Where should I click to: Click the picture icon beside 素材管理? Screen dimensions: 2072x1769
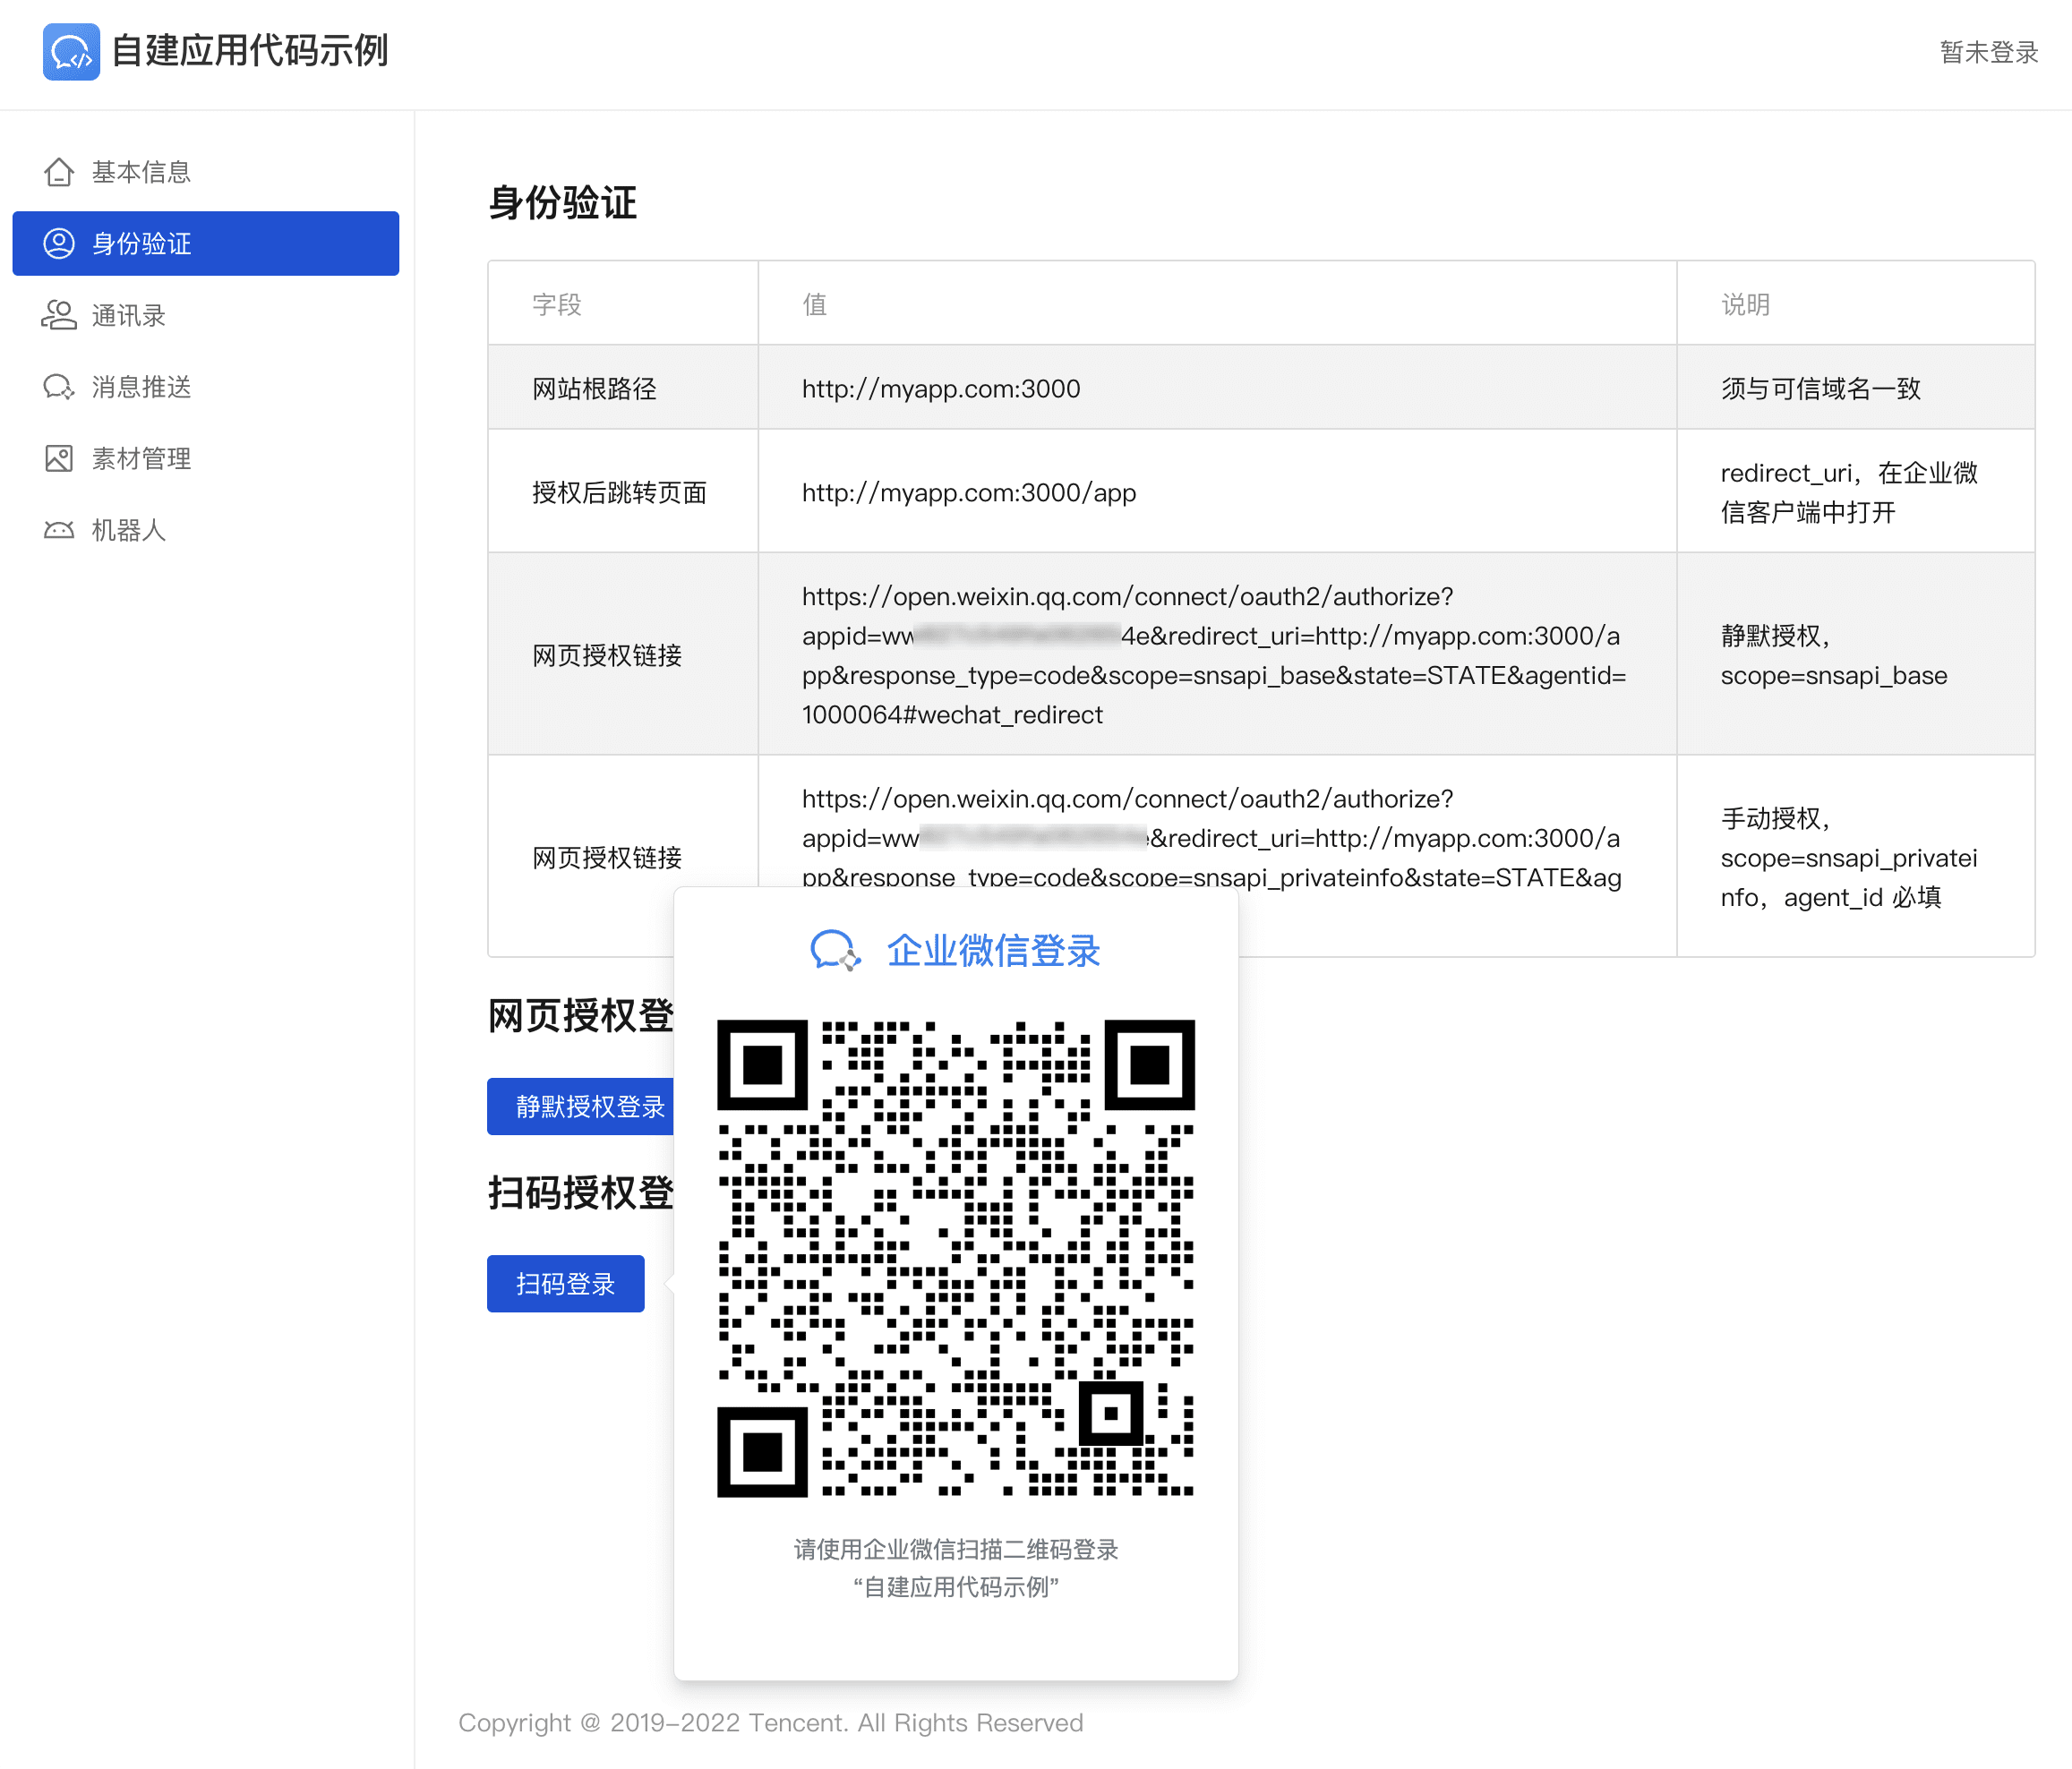click(x=59, y=458)
